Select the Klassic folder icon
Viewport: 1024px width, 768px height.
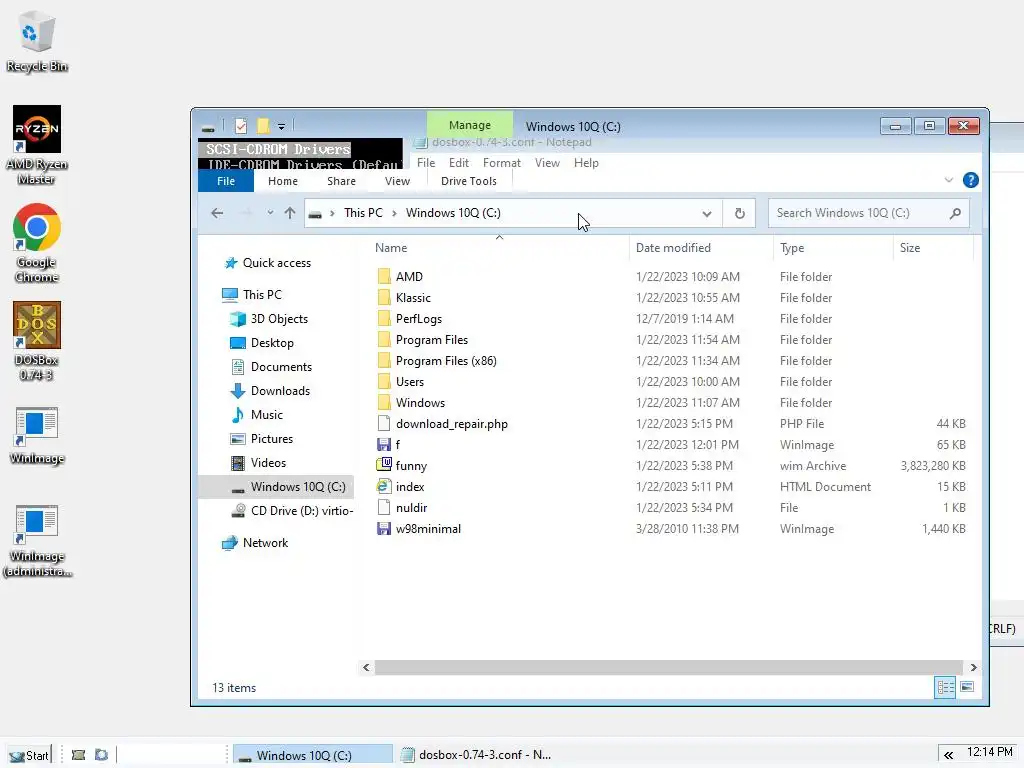click(x=384, y=297)
